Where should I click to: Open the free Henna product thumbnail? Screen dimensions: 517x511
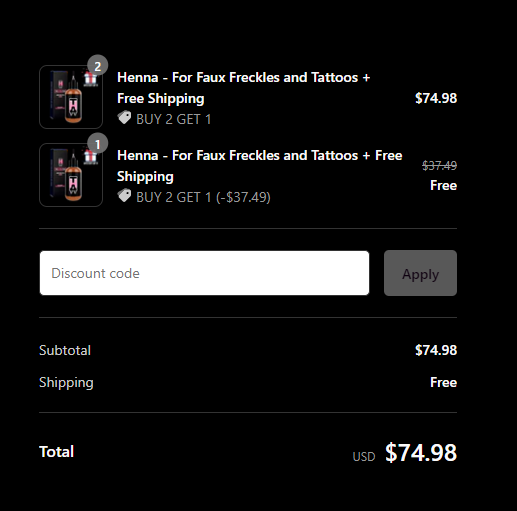point(71,175)
